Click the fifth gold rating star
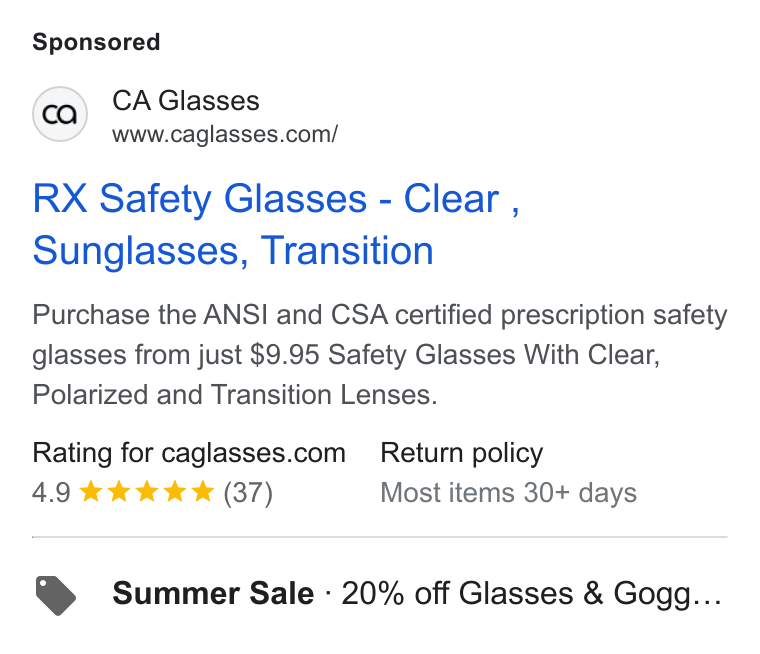This screenshot has height=654, width=760. 203,492
